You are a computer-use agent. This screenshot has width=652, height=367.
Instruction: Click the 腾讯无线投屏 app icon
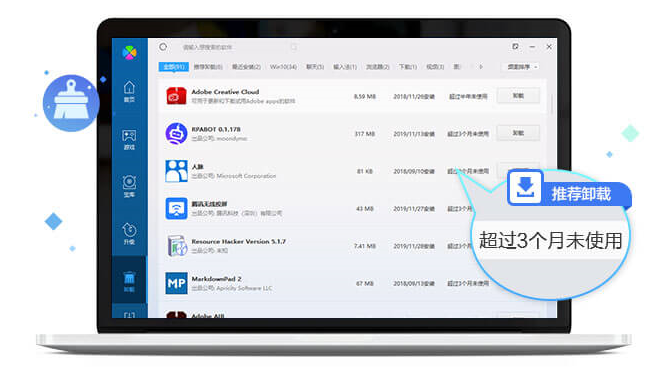pos(176,208)
